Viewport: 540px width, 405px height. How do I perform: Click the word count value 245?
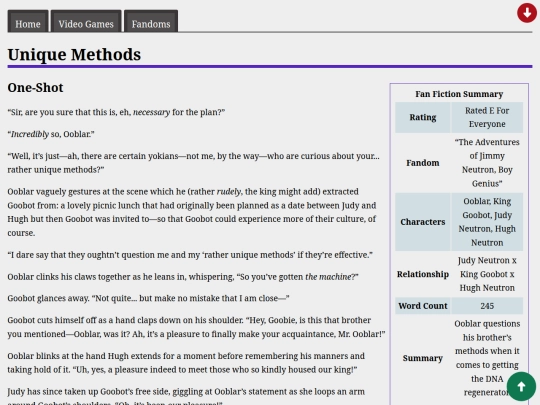487,306
